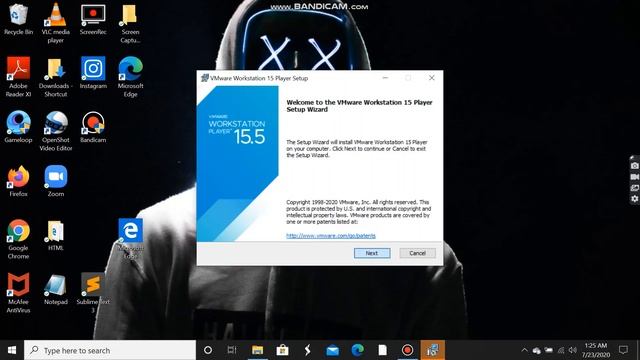Select the Firefox desktop icon
This screenshot has width=640, height=360.
tap(18, 181)
